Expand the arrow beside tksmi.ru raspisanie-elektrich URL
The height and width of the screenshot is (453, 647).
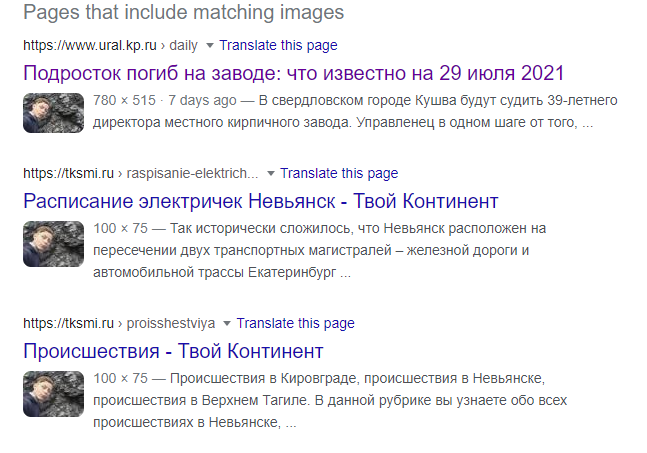pos(270,174)
